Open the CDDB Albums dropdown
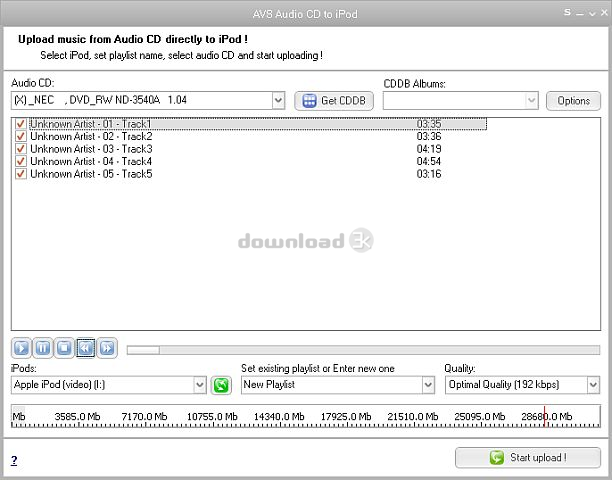 [531, 100]
